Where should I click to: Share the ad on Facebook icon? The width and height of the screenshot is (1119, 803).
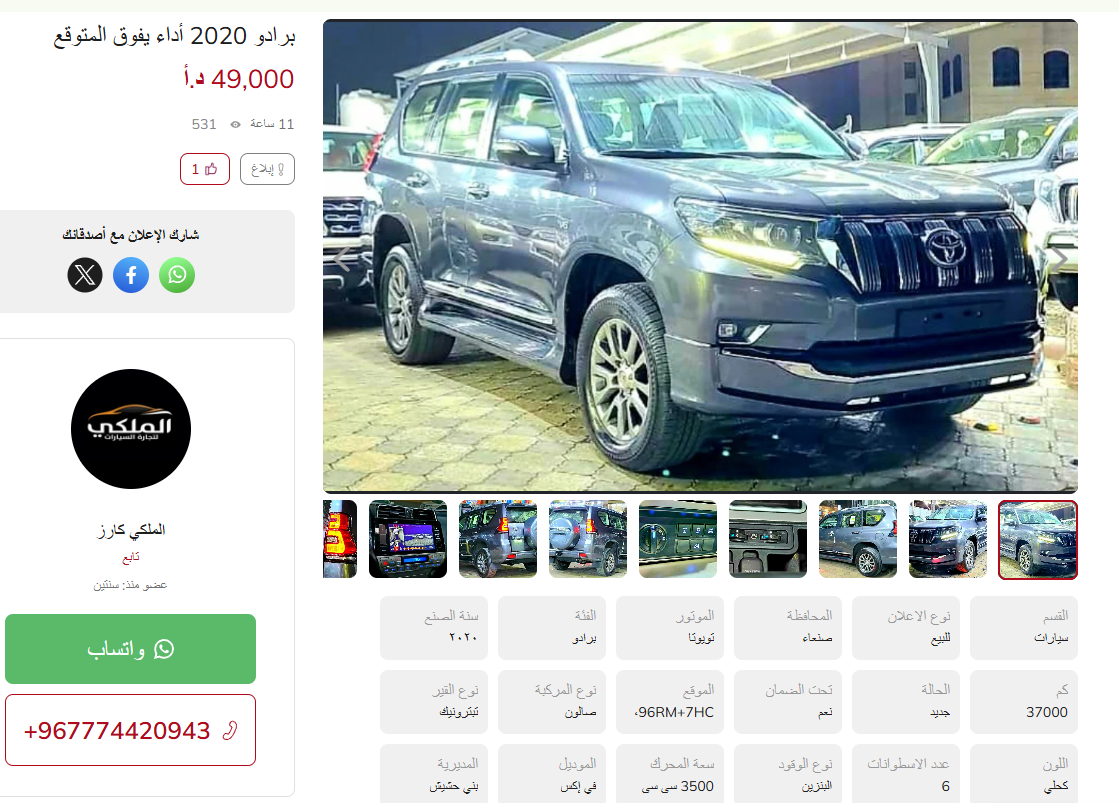(x=131, y=275)
